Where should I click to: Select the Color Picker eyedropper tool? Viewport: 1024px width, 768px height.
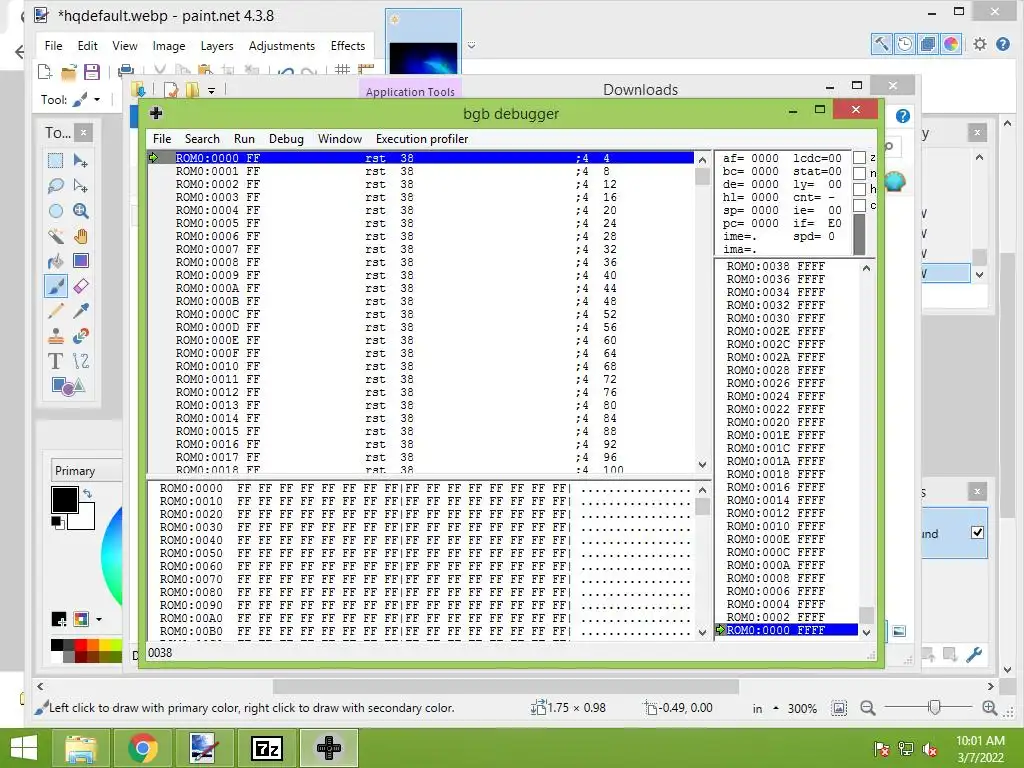[x=81, y=311]
